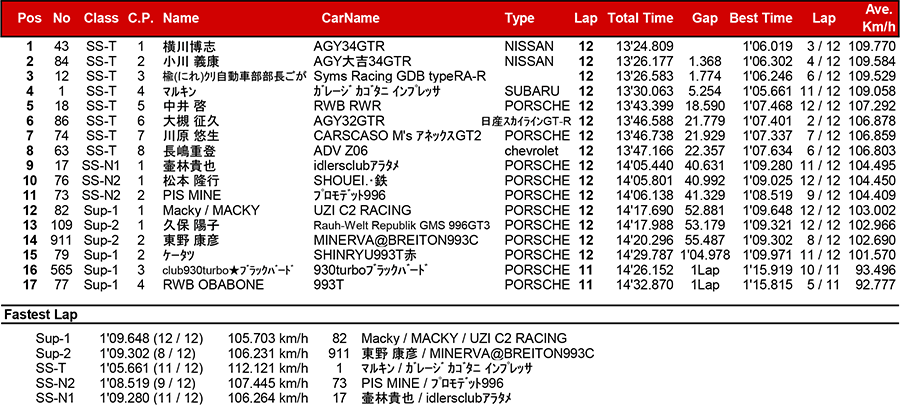Click the 'Total Time' column header

click(x=640, y=18)
